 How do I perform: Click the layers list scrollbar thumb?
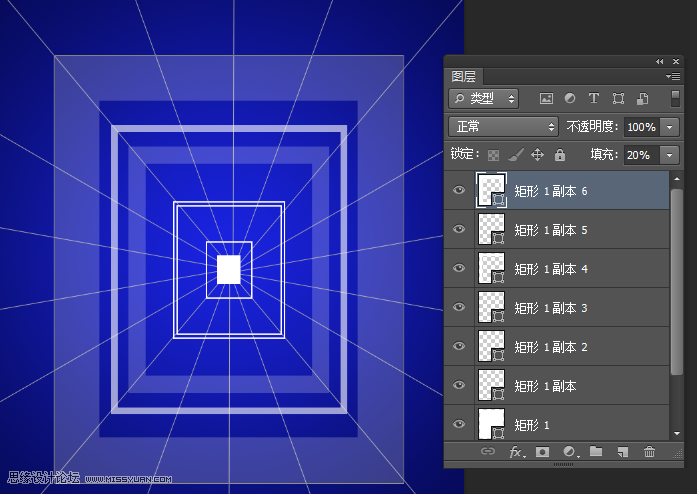[677, 282]
